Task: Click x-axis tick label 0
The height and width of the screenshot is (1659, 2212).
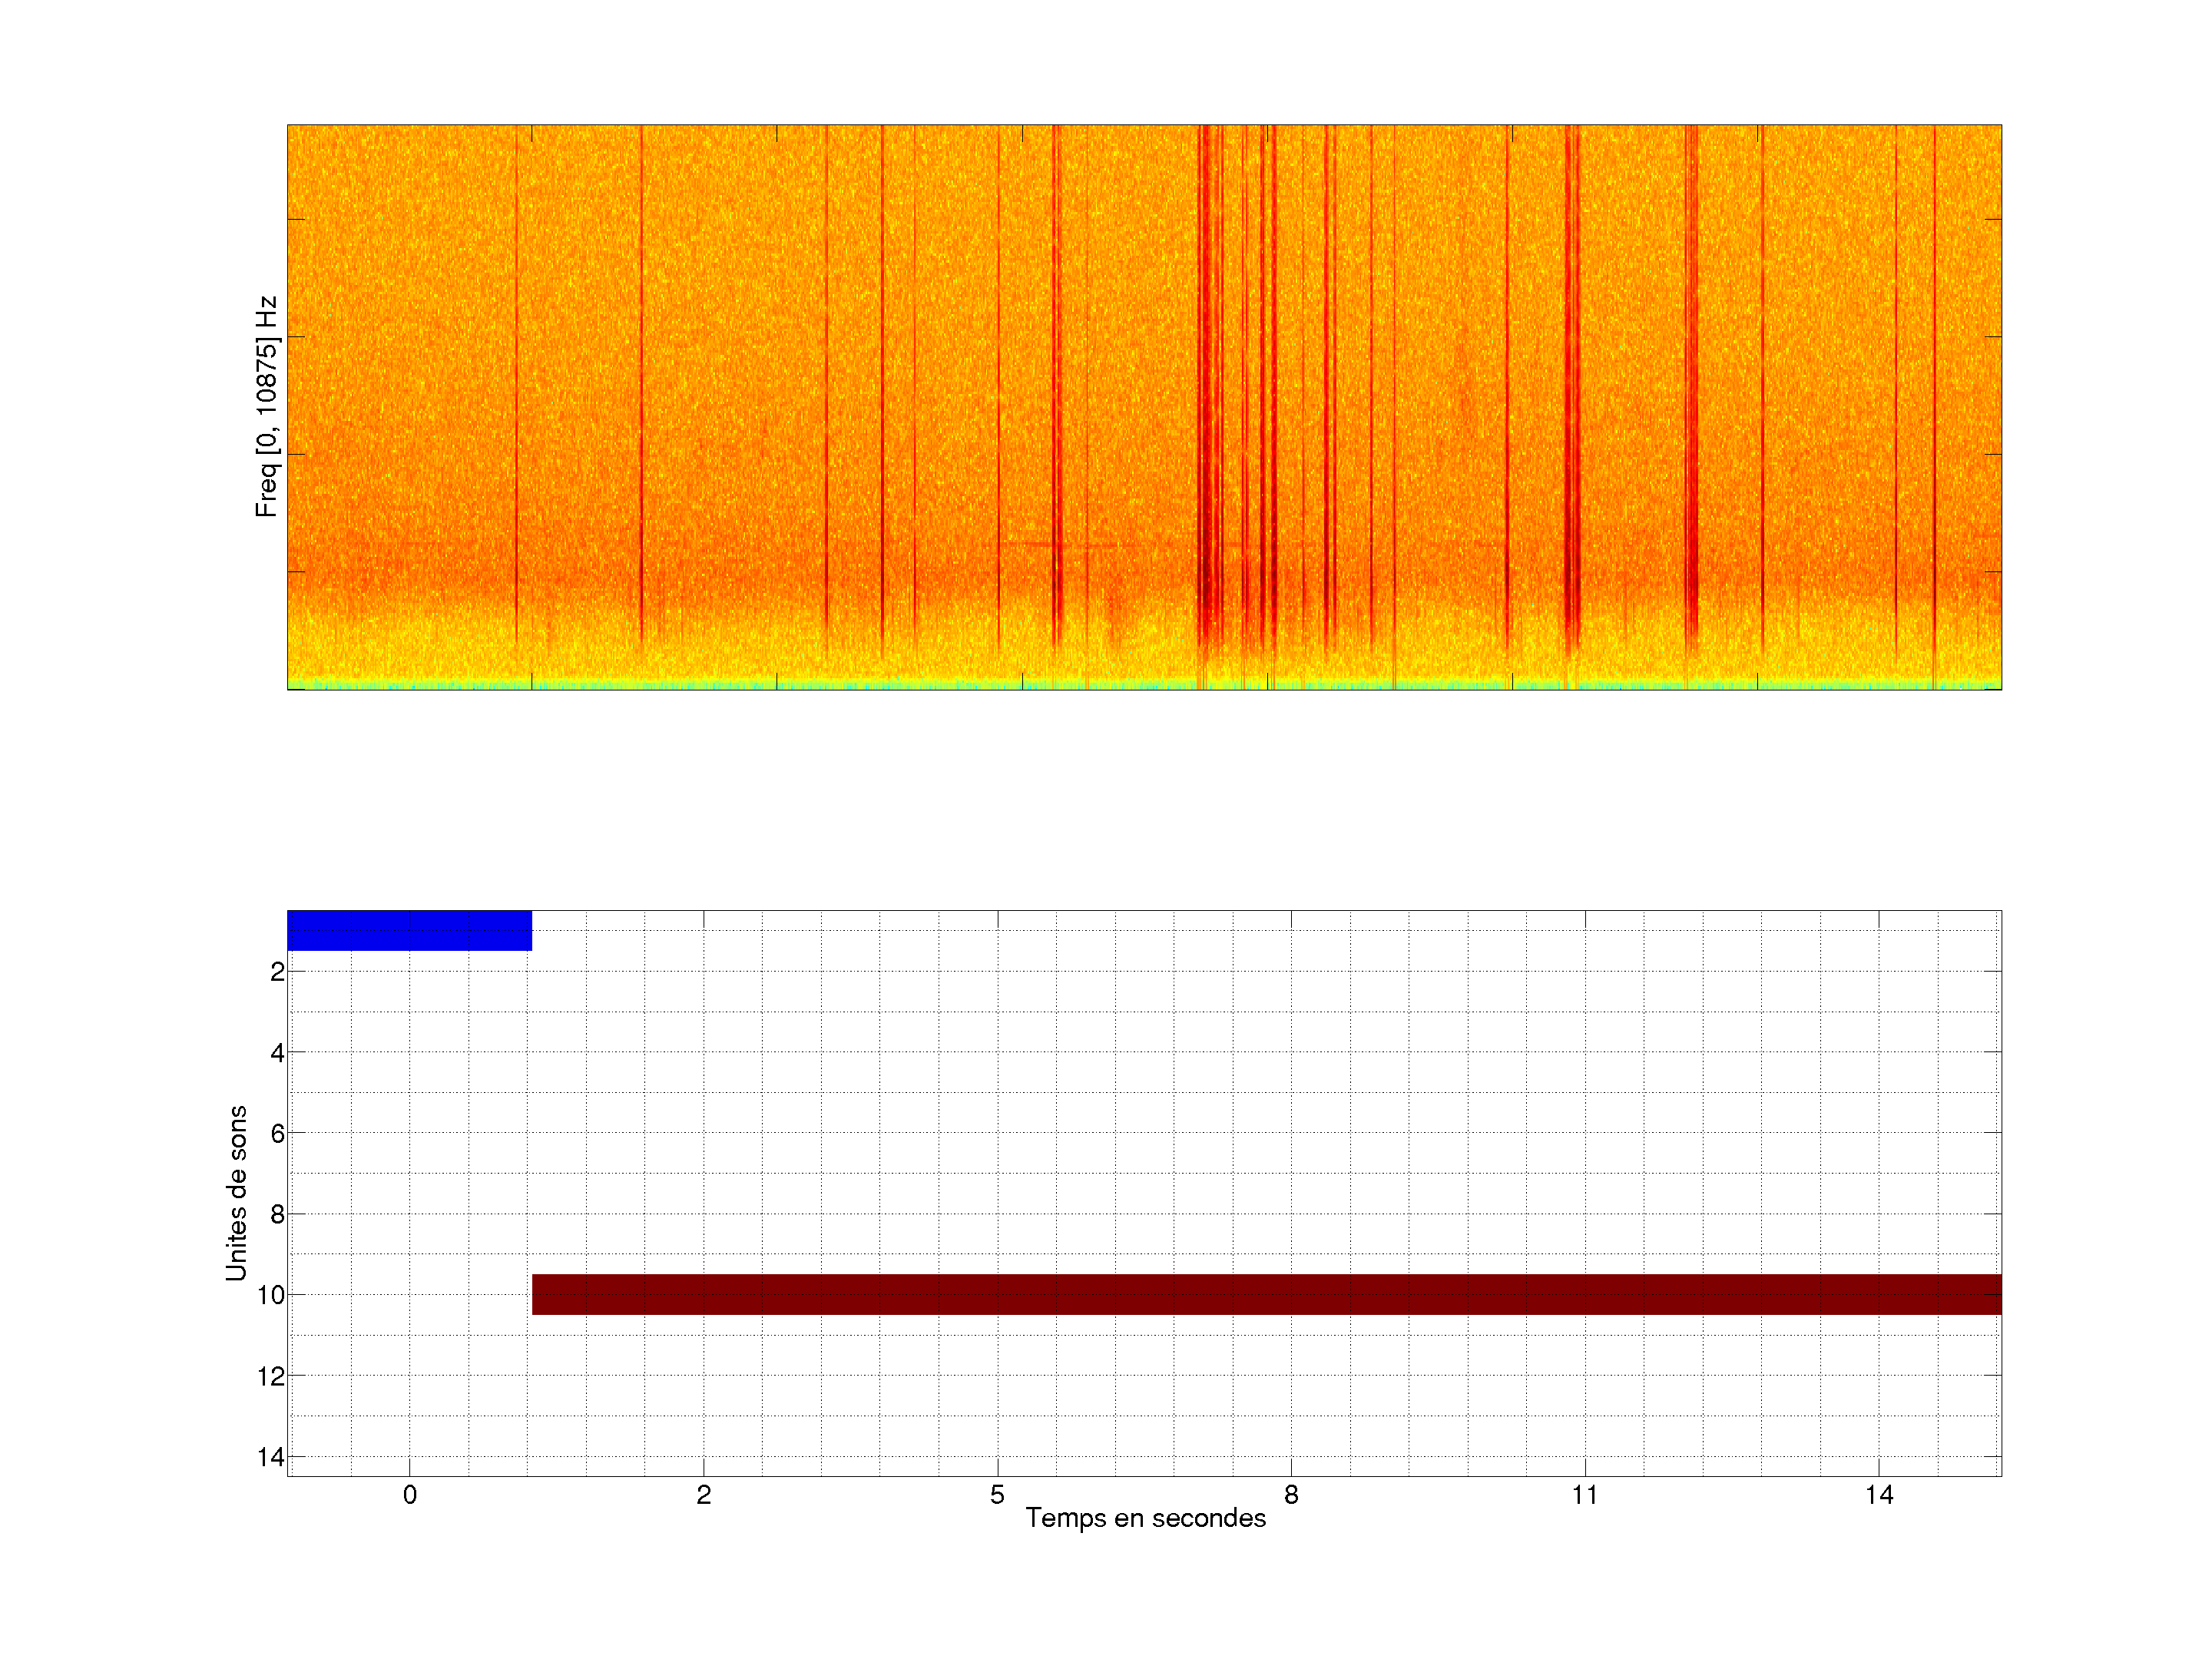Action: (410, 1495)
